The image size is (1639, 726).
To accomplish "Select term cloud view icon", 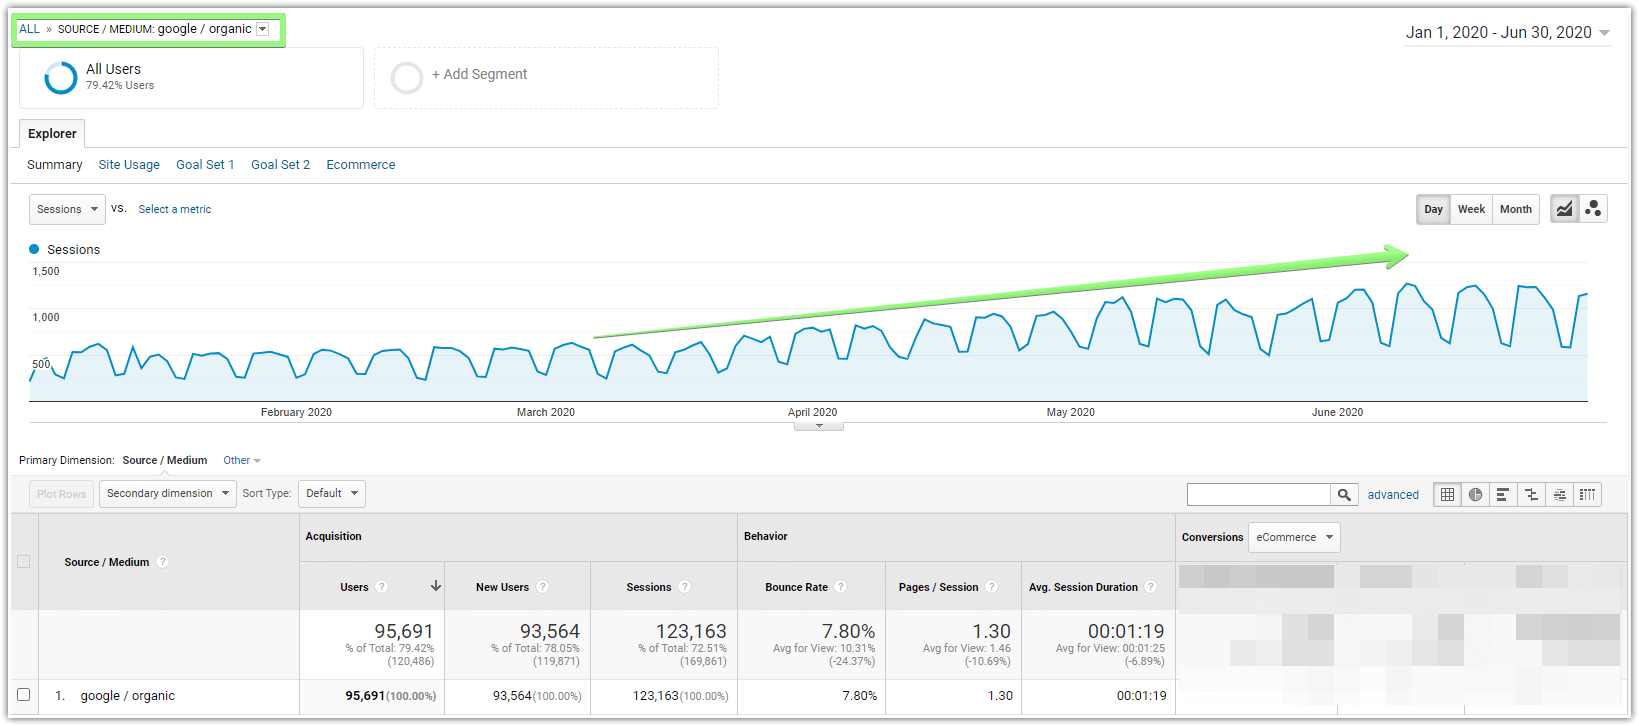I will (1559, 495).
